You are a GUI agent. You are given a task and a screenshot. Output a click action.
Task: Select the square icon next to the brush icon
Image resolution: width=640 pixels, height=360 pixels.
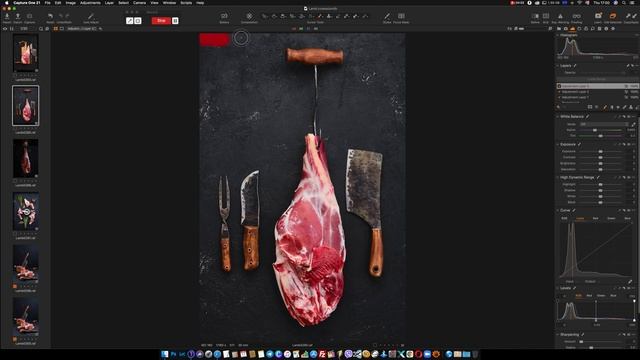click(138, 21)
